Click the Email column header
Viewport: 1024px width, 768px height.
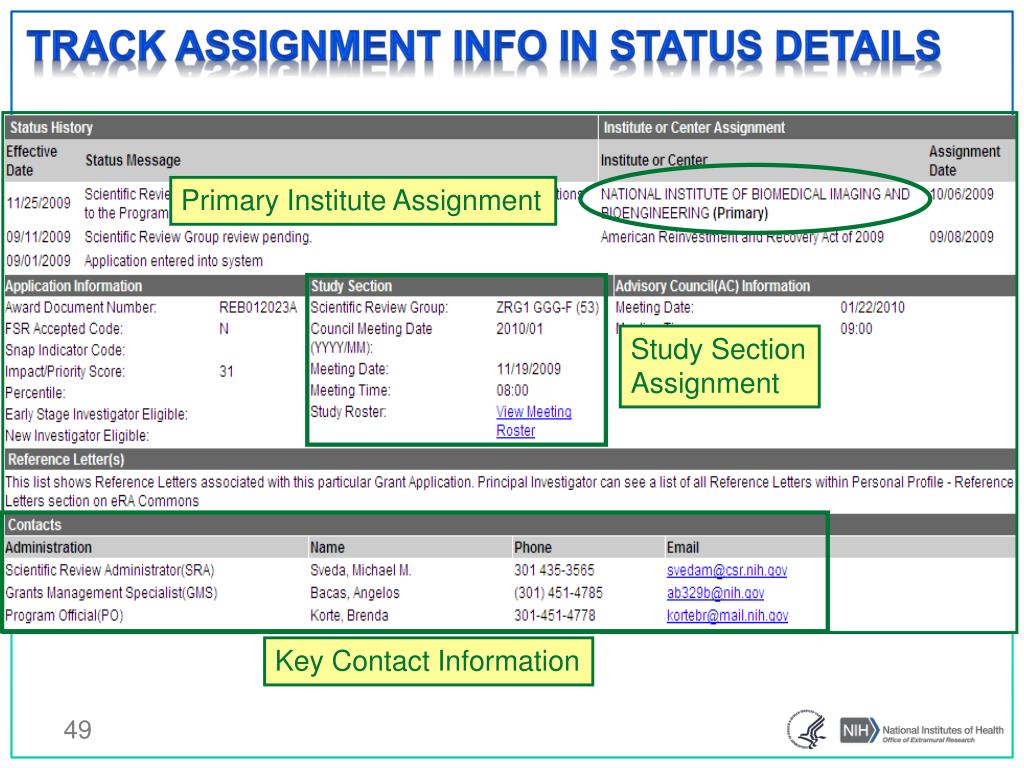click(x=682, y=547)
